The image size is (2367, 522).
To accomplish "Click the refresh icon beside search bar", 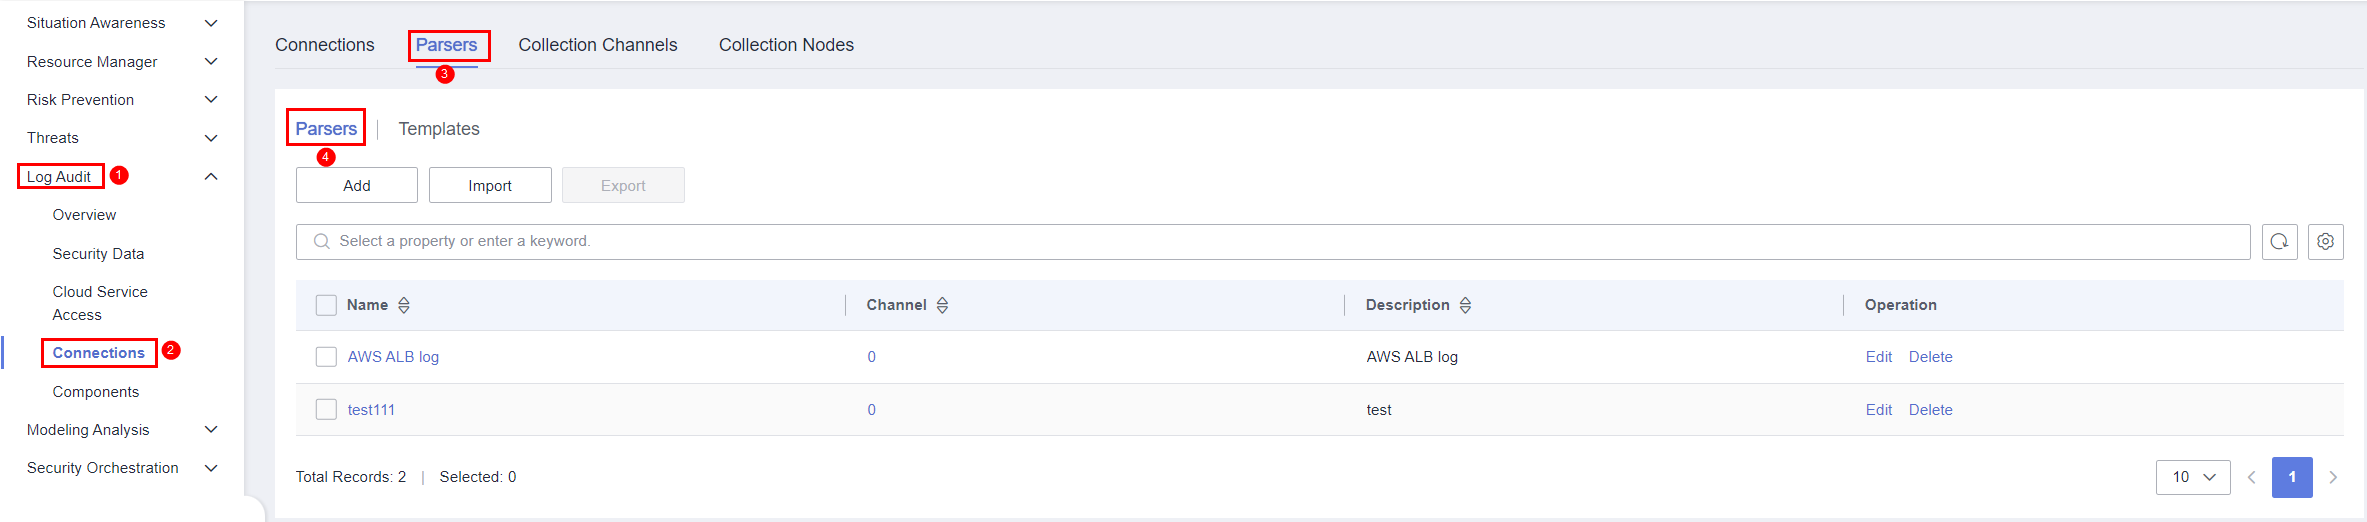I will 2279,242.
